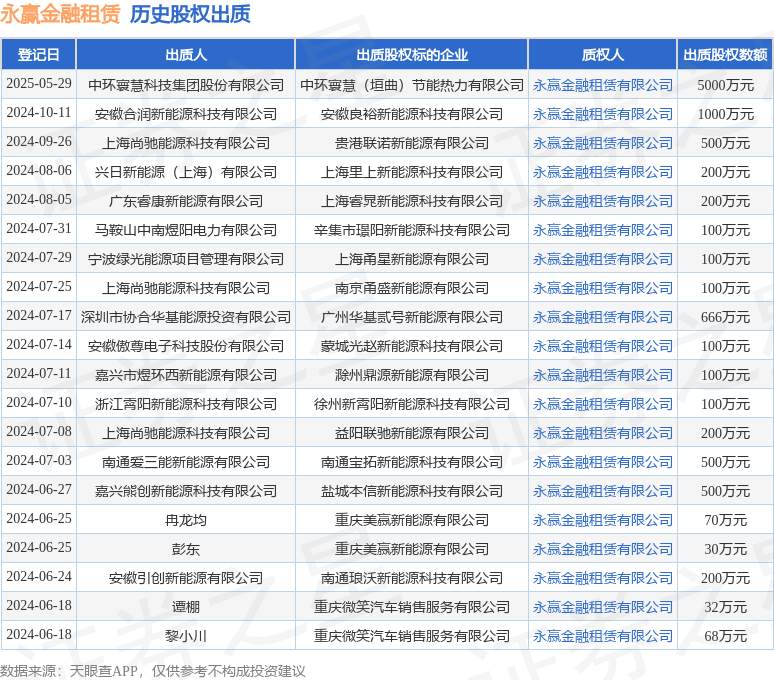The image size is (774, 680).
Task: Select 南通宝拓新能源科技有限公司 cell
Action: pyautogui.click(x=412, y=462)
